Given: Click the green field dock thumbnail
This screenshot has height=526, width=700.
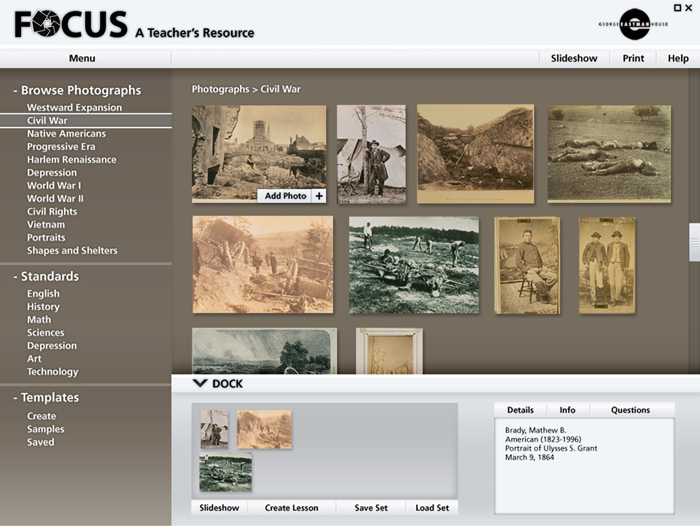Looking at the screenshot, I should tap(226, 472).
